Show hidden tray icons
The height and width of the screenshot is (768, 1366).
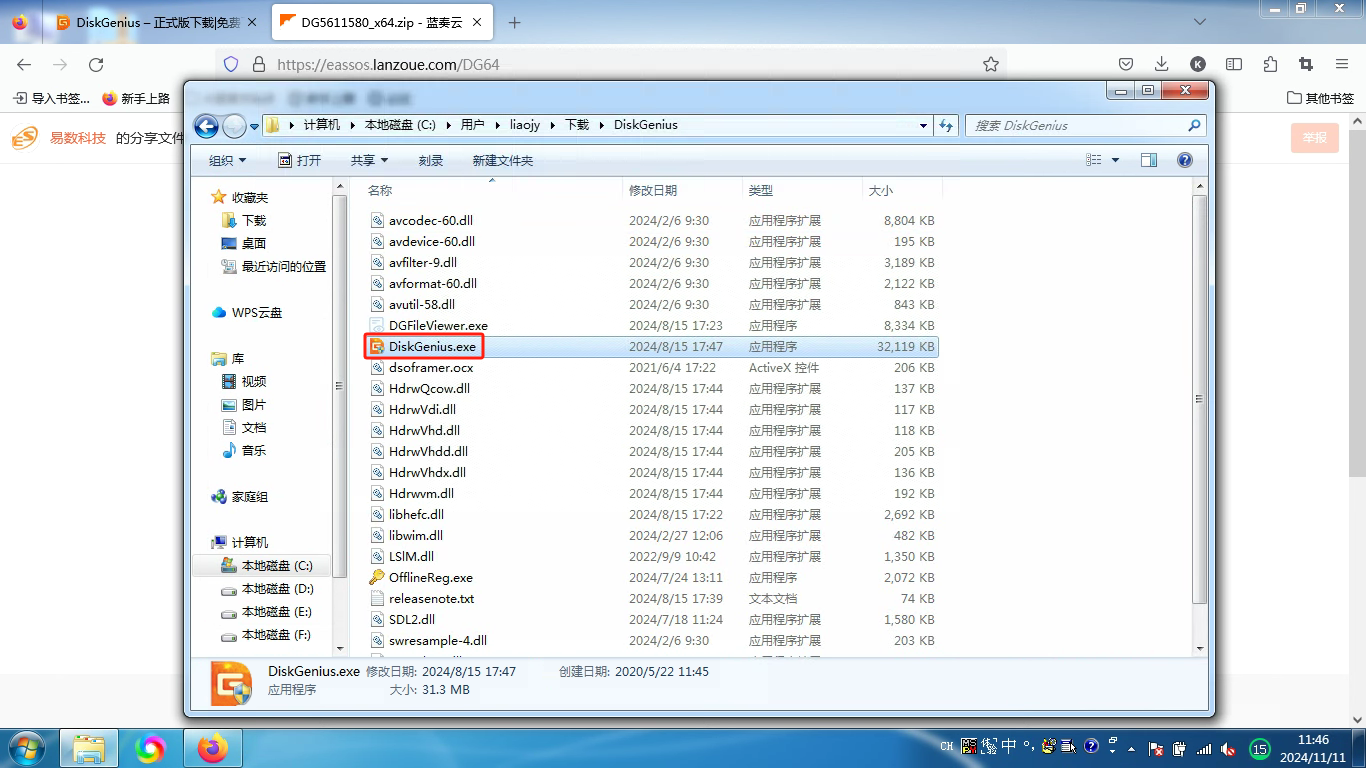[x=1132, y=748]
